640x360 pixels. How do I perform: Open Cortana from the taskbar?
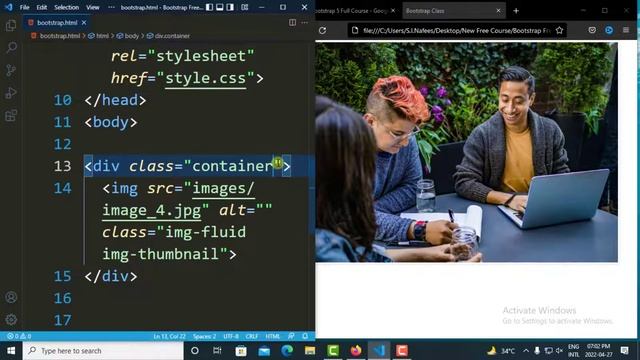(195, 351)
